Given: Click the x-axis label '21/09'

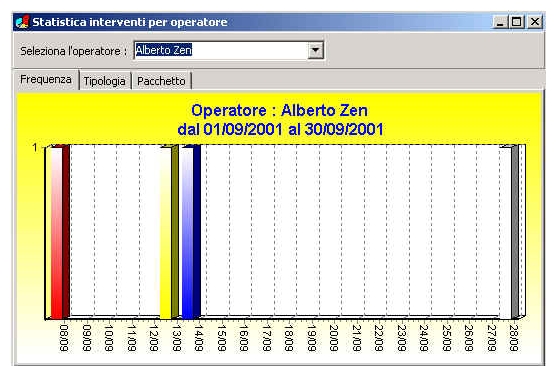Looking at the screenshot, I should click(x=356, y=338).
